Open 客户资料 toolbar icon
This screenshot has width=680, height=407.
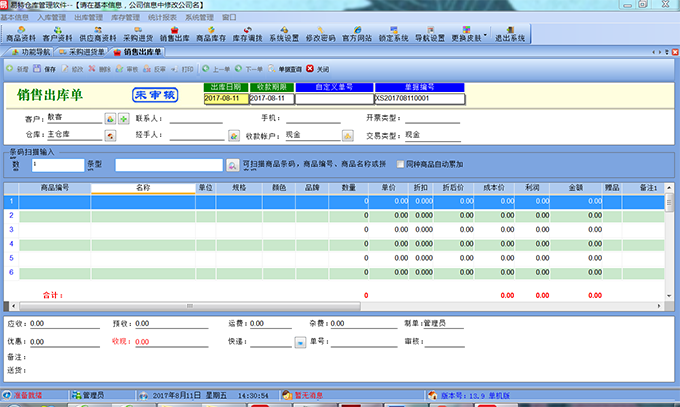pos(57,34)
